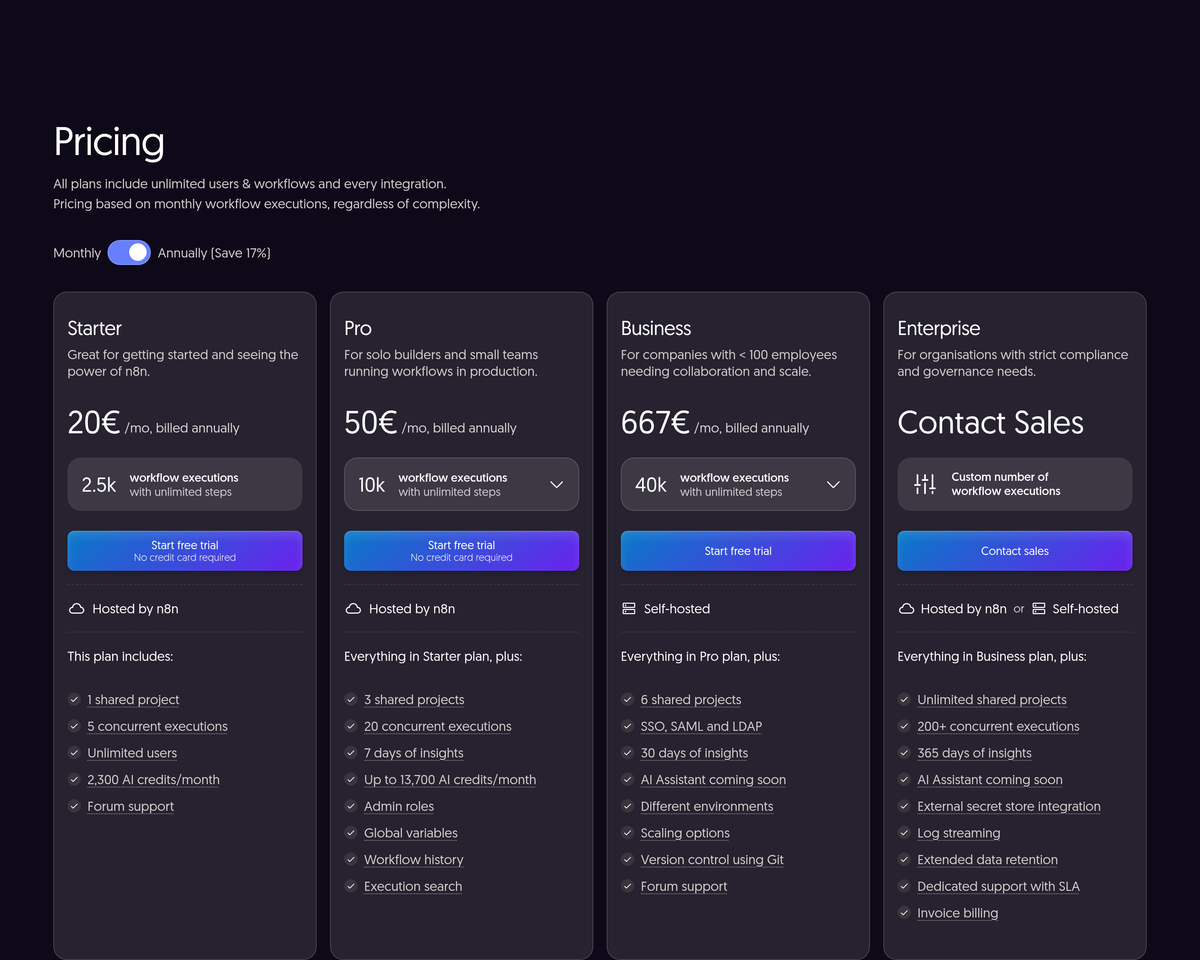Click checkmark beside 3 shared projects
The height and width of the screenshot is (960, 1200).
tap(351, 699)
